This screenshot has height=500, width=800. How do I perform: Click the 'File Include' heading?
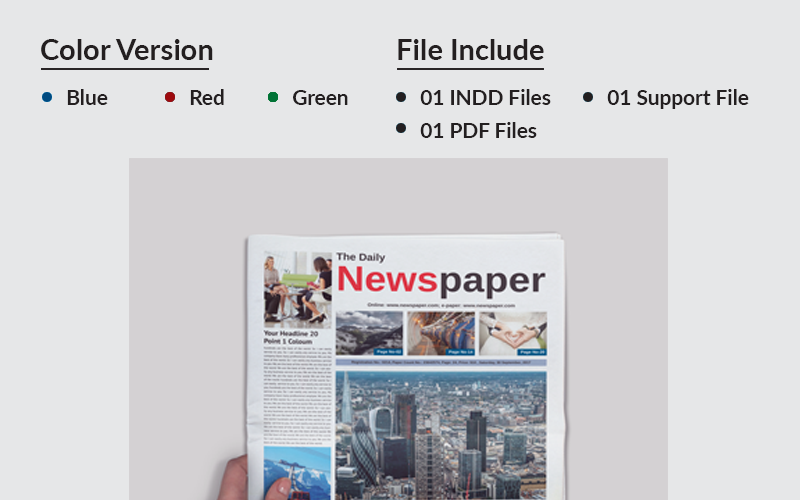pyautogui.click(x=470, y=50)
